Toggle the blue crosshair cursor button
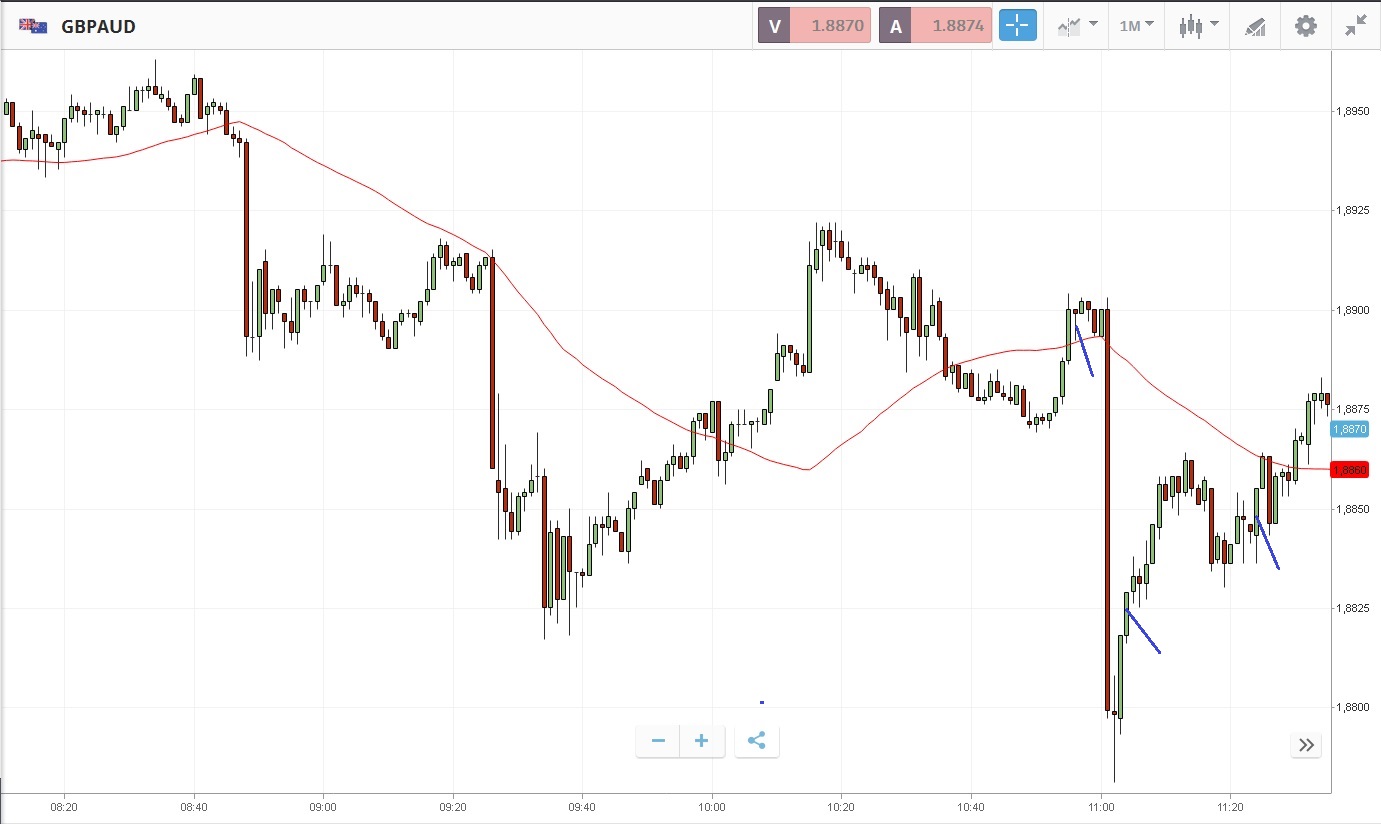The height and width of the screenshot is (824, 1381). click(1018, 26)
